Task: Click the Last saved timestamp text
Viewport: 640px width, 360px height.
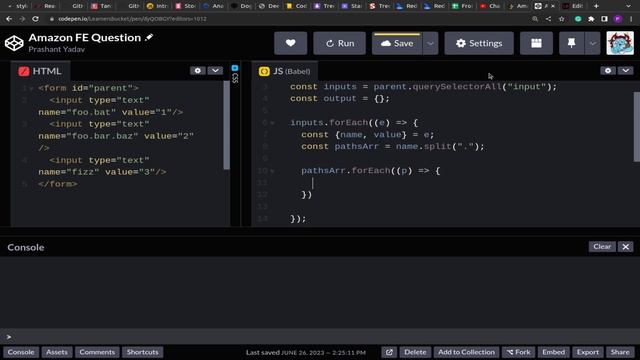Action: pyautogui.click(x=306, y=352)
